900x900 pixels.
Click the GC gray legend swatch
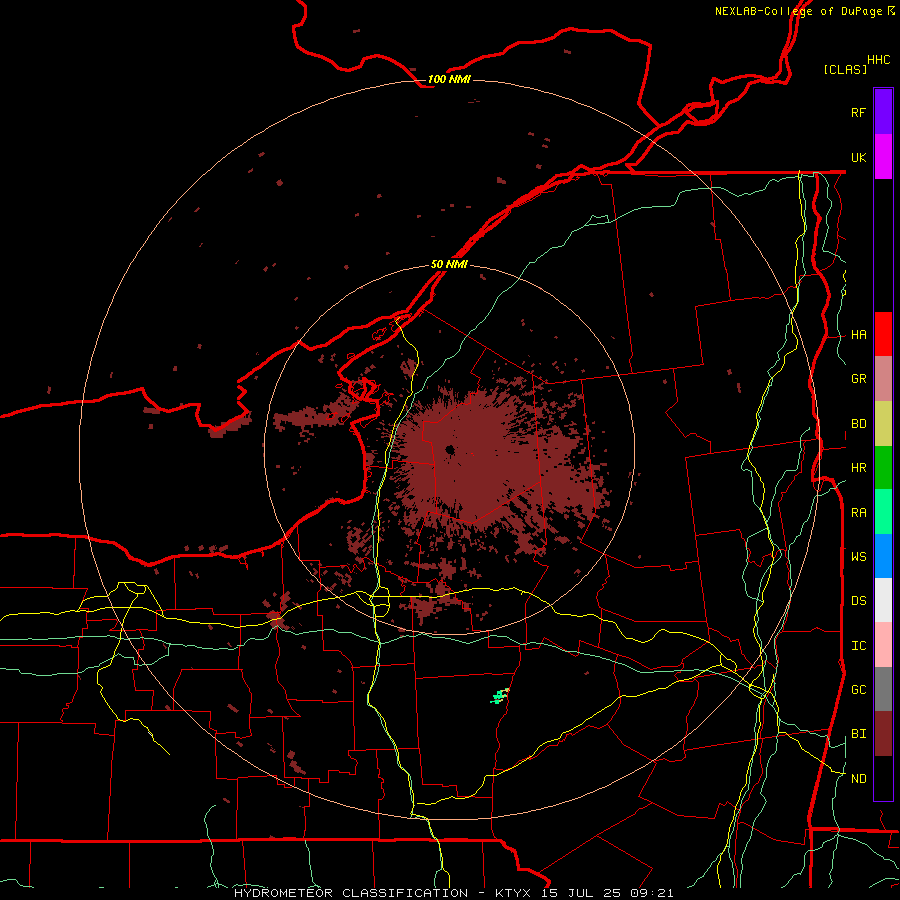pos(883,689)
